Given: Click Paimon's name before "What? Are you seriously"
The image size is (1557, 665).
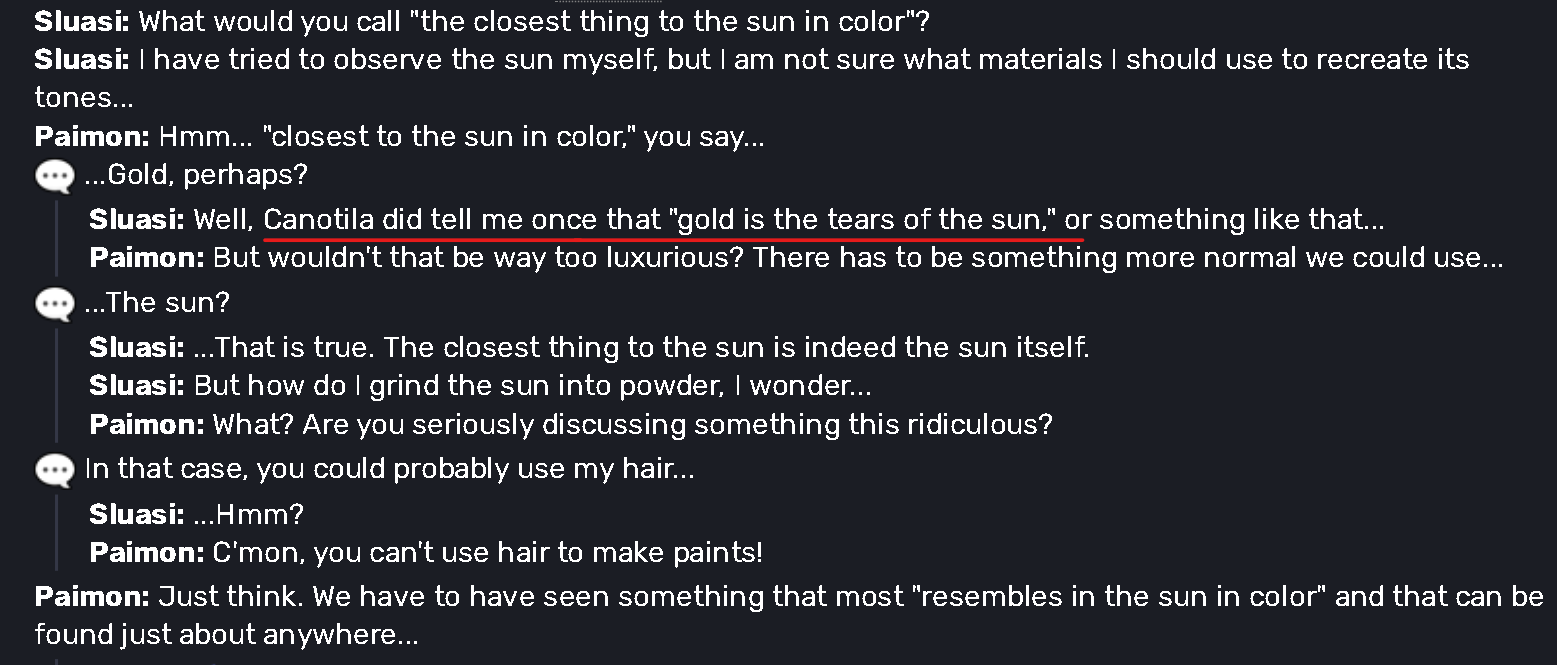Looking at the screenshot, I should [x=147, y=424].
